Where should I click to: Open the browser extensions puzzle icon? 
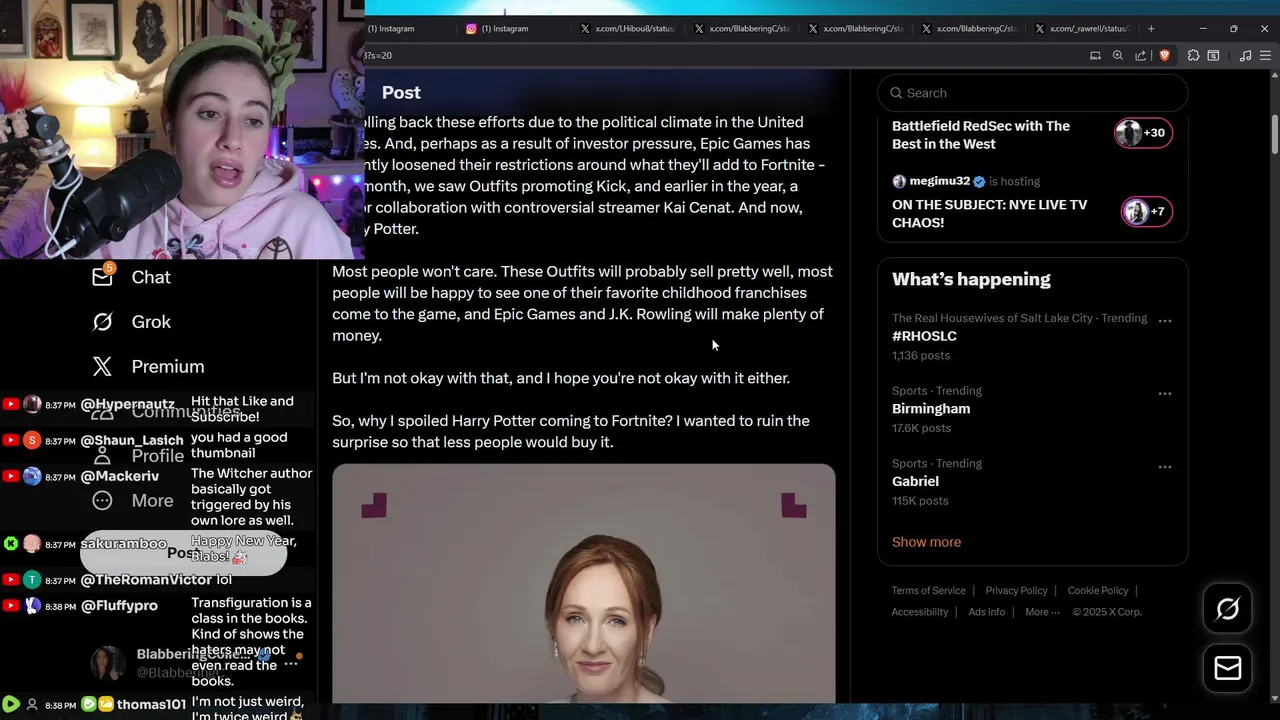coord(1193,56)
